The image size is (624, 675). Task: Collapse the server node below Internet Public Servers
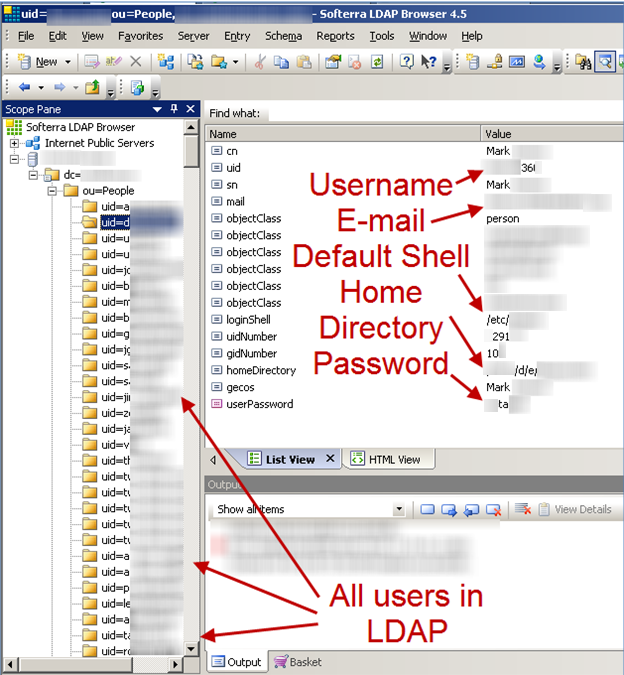14,159
